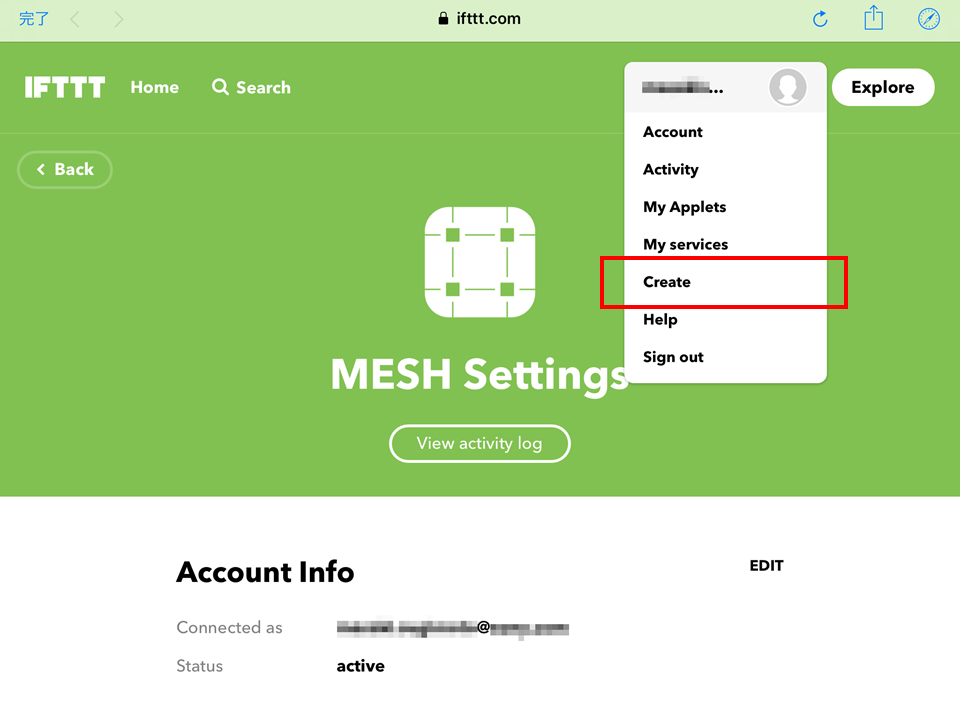
Task: Click the search magnifier icon
Action: [220, 87]
